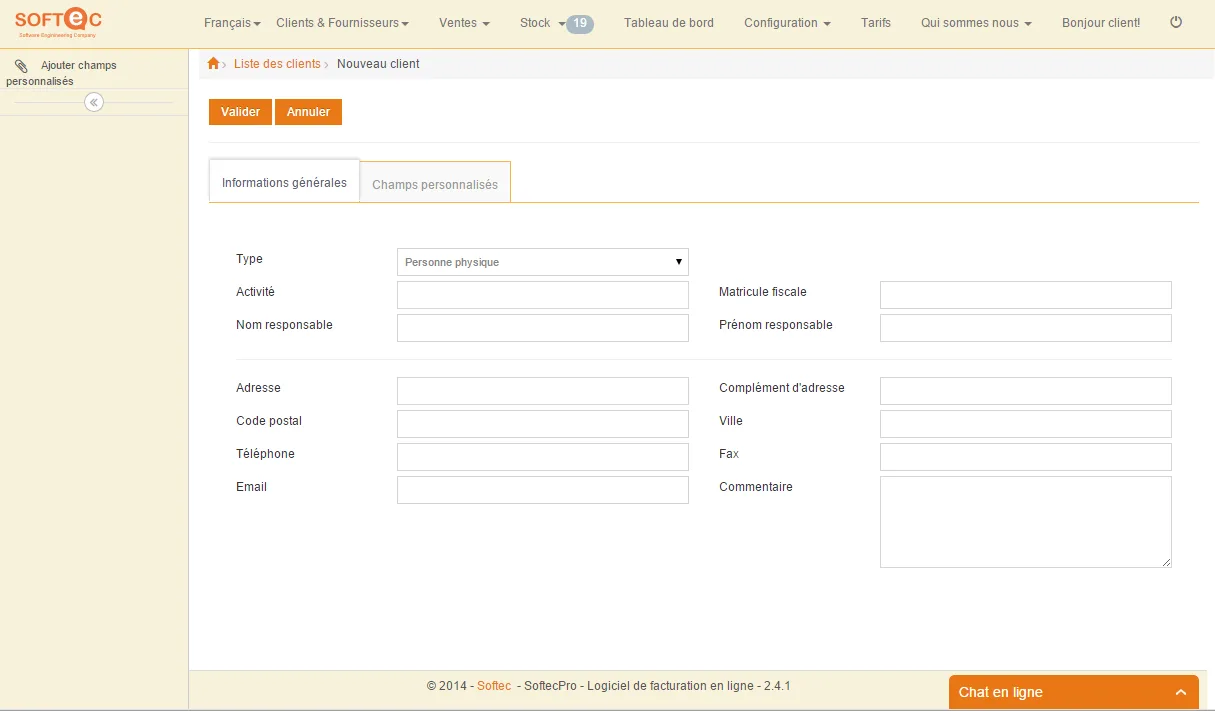Click the Stock badge showing 19

coord(580,23)
